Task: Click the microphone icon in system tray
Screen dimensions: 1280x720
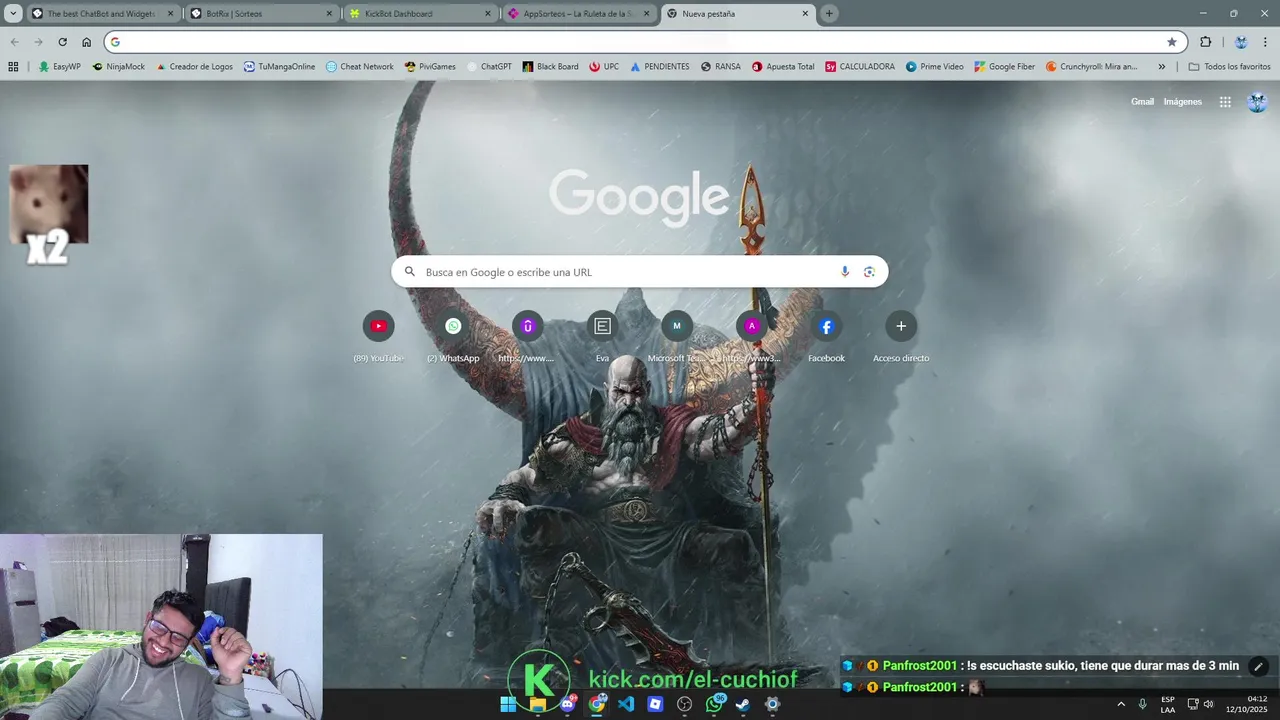Action: point(1142,704)
